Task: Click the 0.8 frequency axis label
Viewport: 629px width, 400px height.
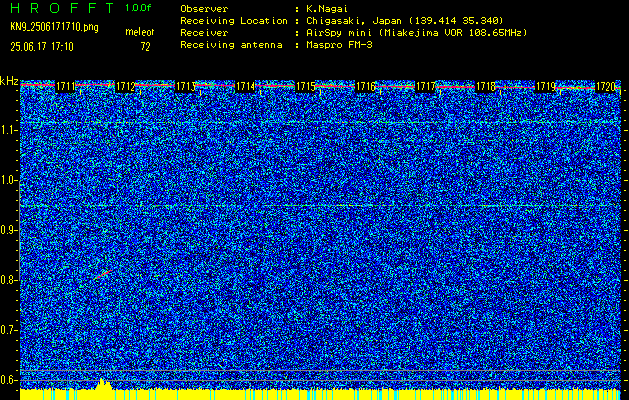Action: click(8, 280)
